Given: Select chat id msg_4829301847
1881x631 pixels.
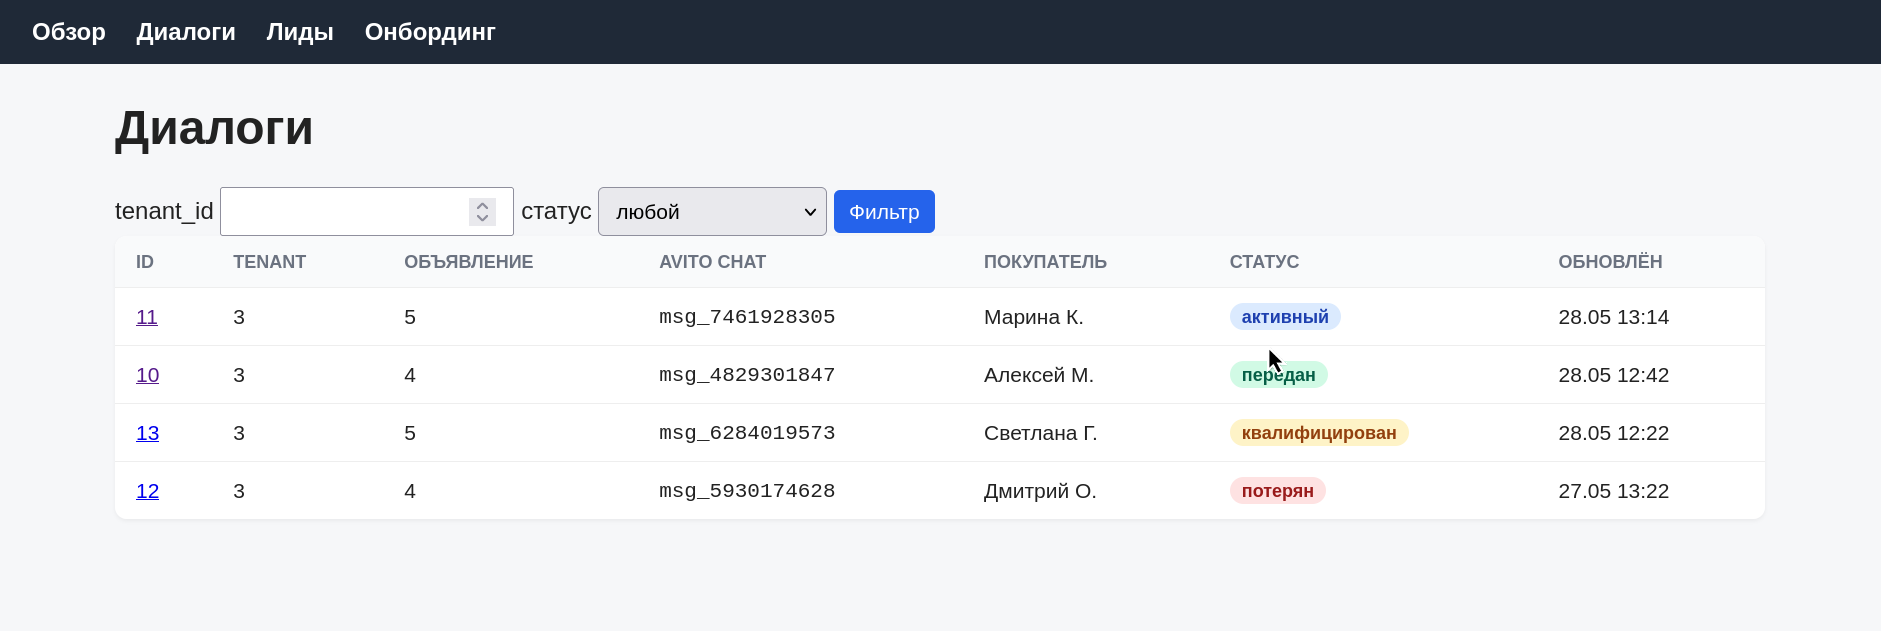Looking at the screenshot, I should (x=747, y=375).
